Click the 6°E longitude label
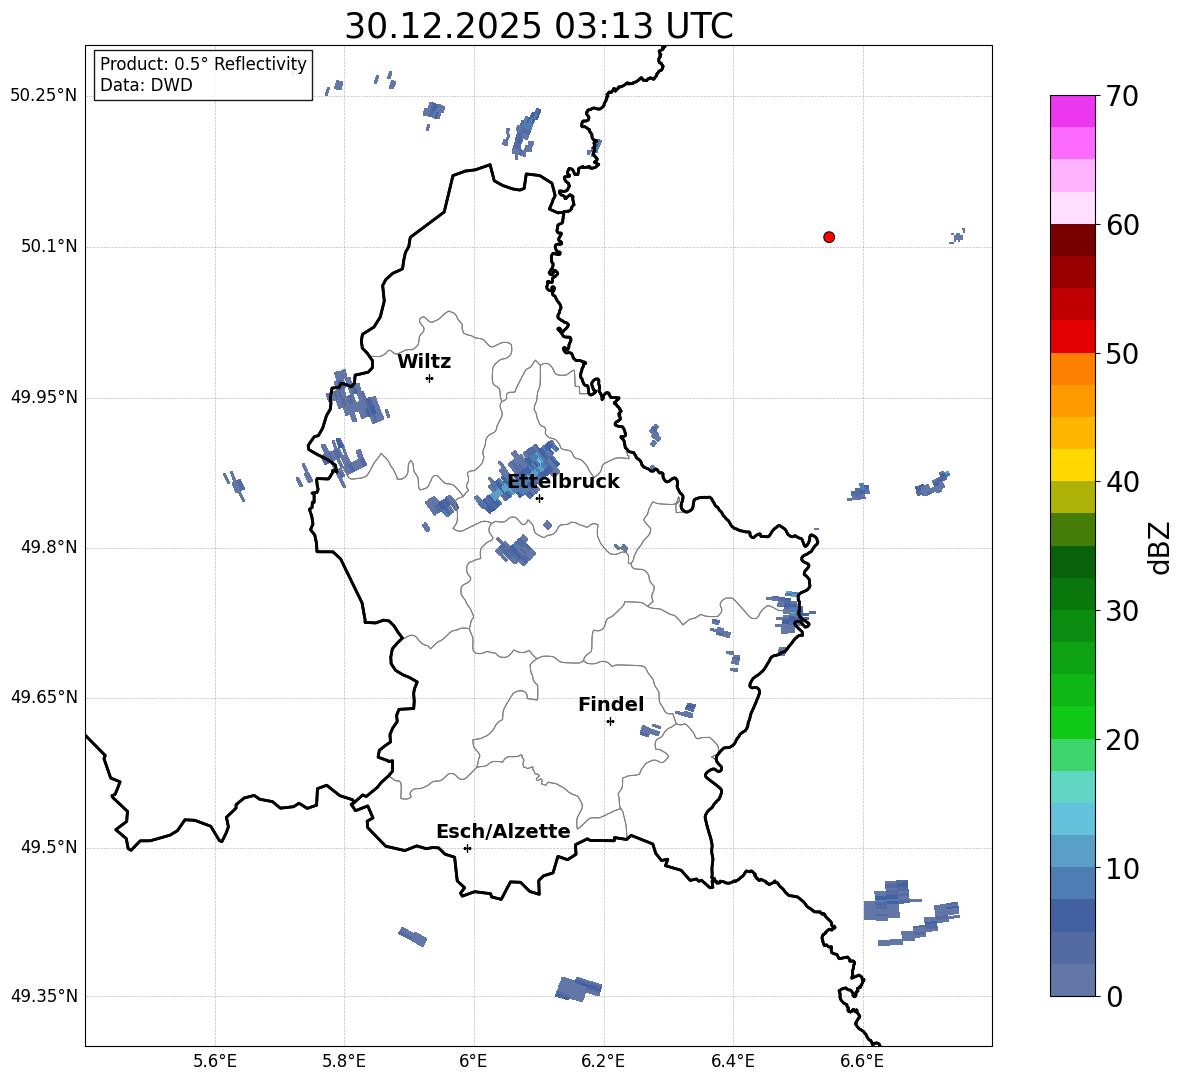This screenshot has height=1081, width=1184. click(x=473, y=1061)
